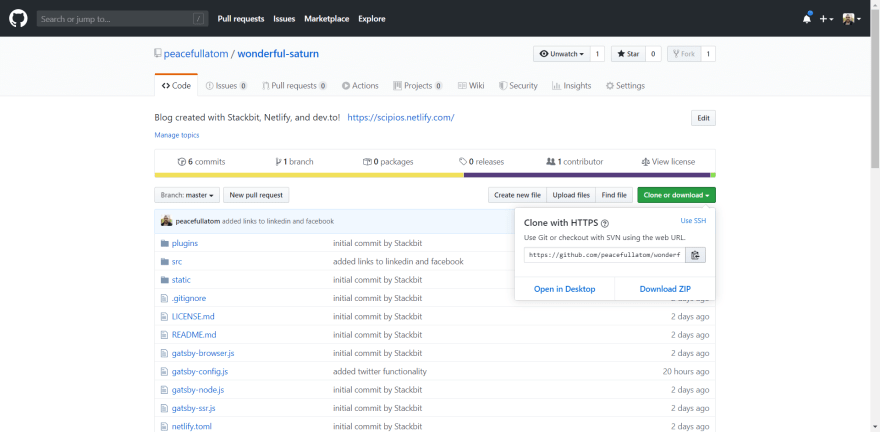The width and height of the screenshot is (880, 432).
Task: Expand the Unwatch dropdown
Action: 561,54
